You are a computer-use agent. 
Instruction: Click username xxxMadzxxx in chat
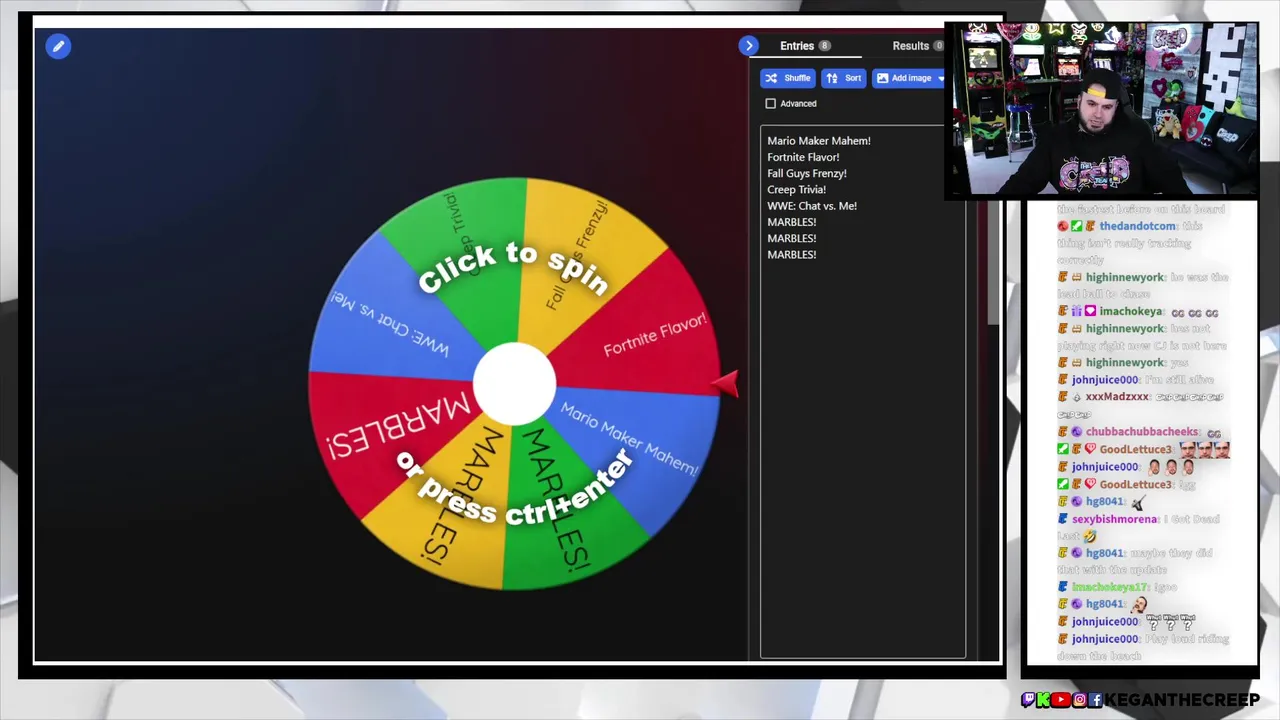click(x=1117, y=397)
